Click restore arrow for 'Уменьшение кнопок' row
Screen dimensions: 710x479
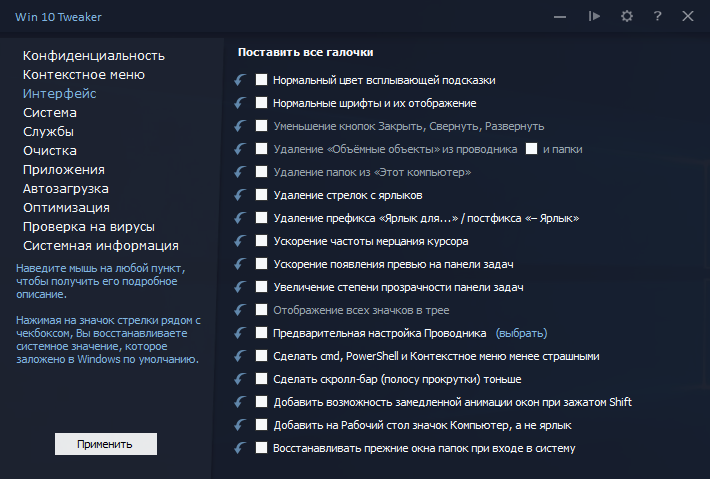point(240,126)
